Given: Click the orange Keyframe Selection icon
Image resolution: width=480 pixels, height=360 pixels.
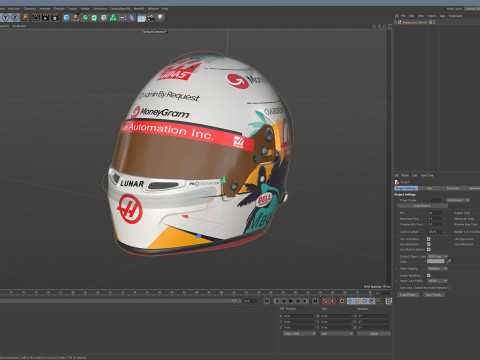Looking at the screenshot, I should (x=342, y=301).
